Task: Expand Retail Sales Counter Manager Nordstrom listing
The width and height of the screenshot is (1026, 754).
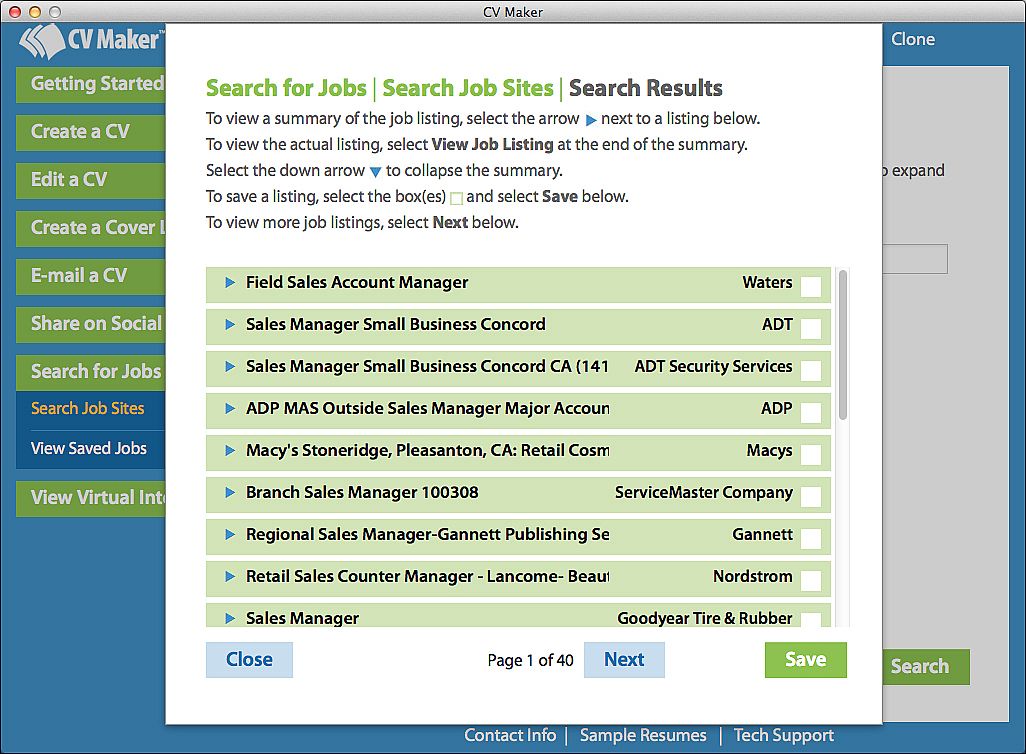Action: coord(230,577)
